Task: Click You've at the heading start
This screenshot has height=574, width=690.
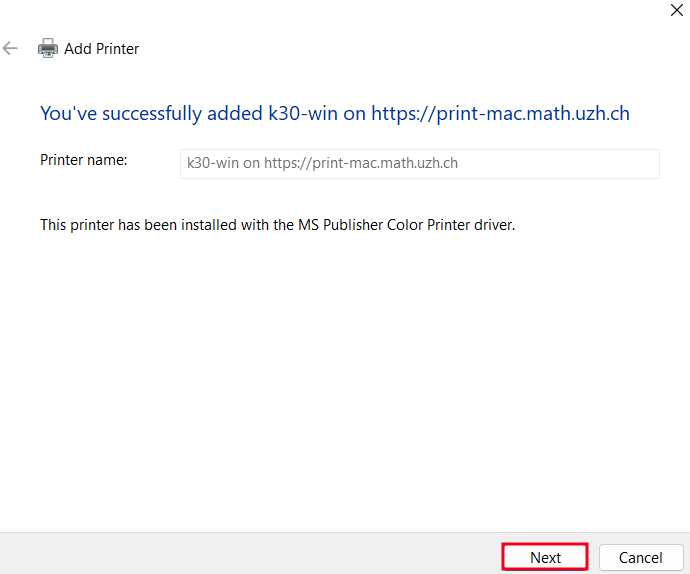Action: coord(69,114)
